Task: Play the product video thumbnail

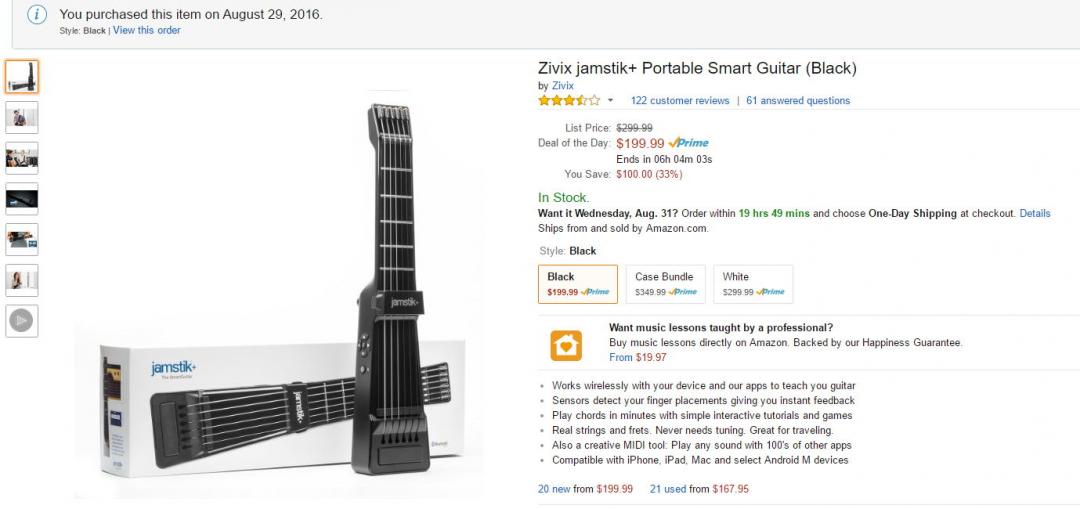Action: [22, 320]
